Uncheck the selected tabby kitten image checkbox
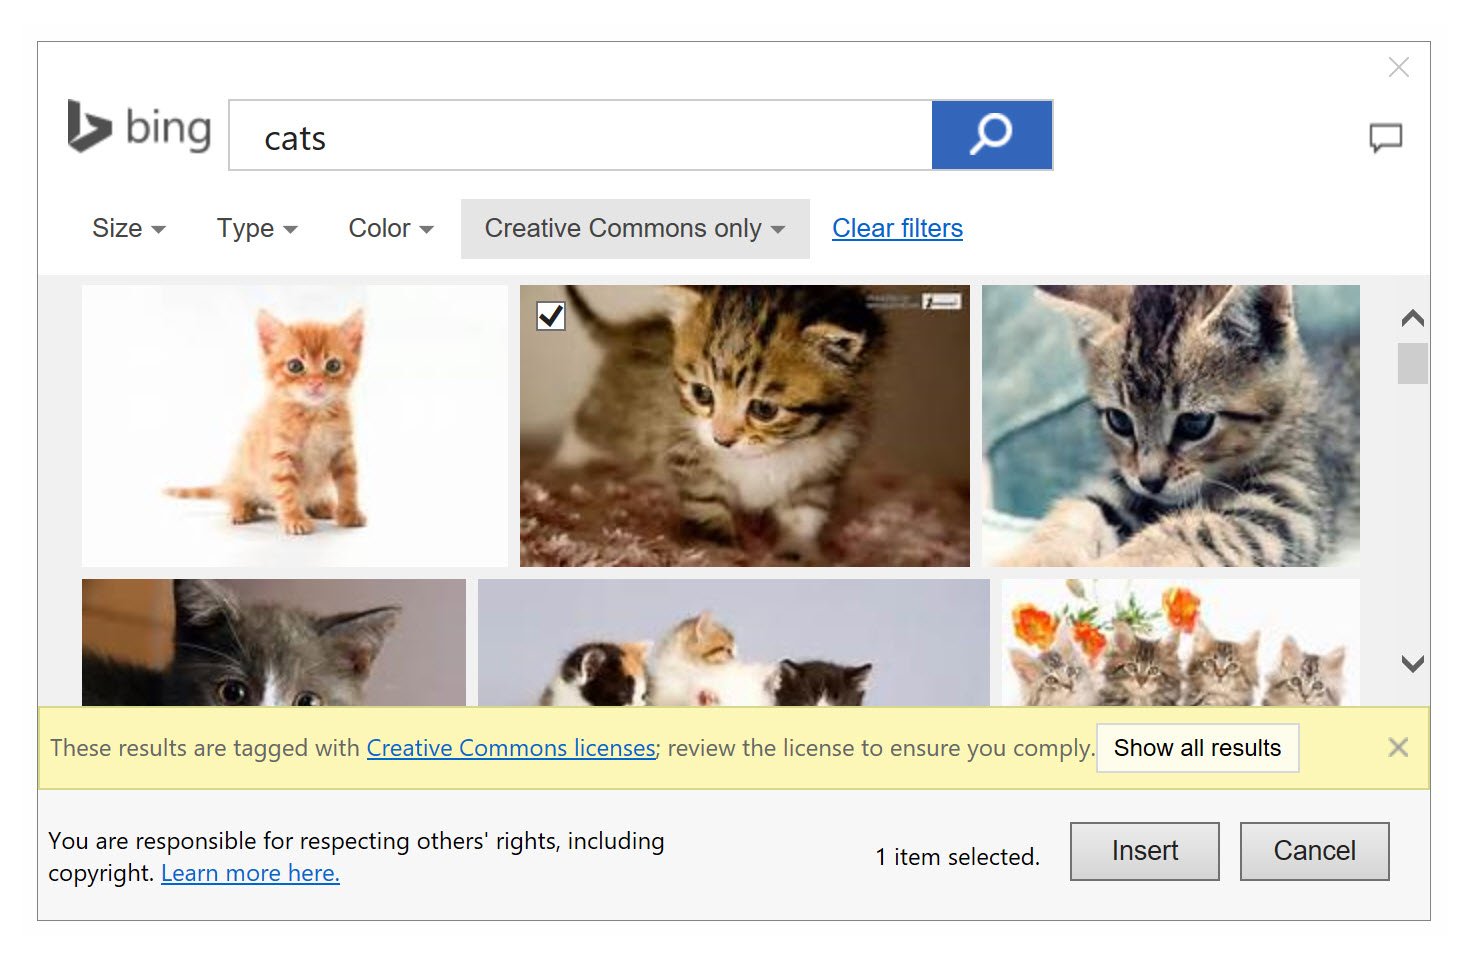 [x=551, y=316]
